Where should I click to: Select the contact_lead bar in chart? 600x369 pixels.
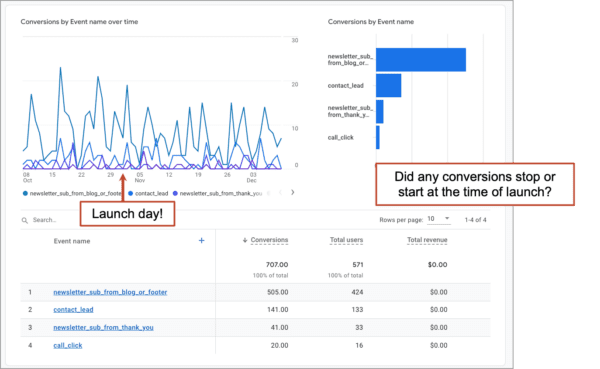click(x=388, y=85)
